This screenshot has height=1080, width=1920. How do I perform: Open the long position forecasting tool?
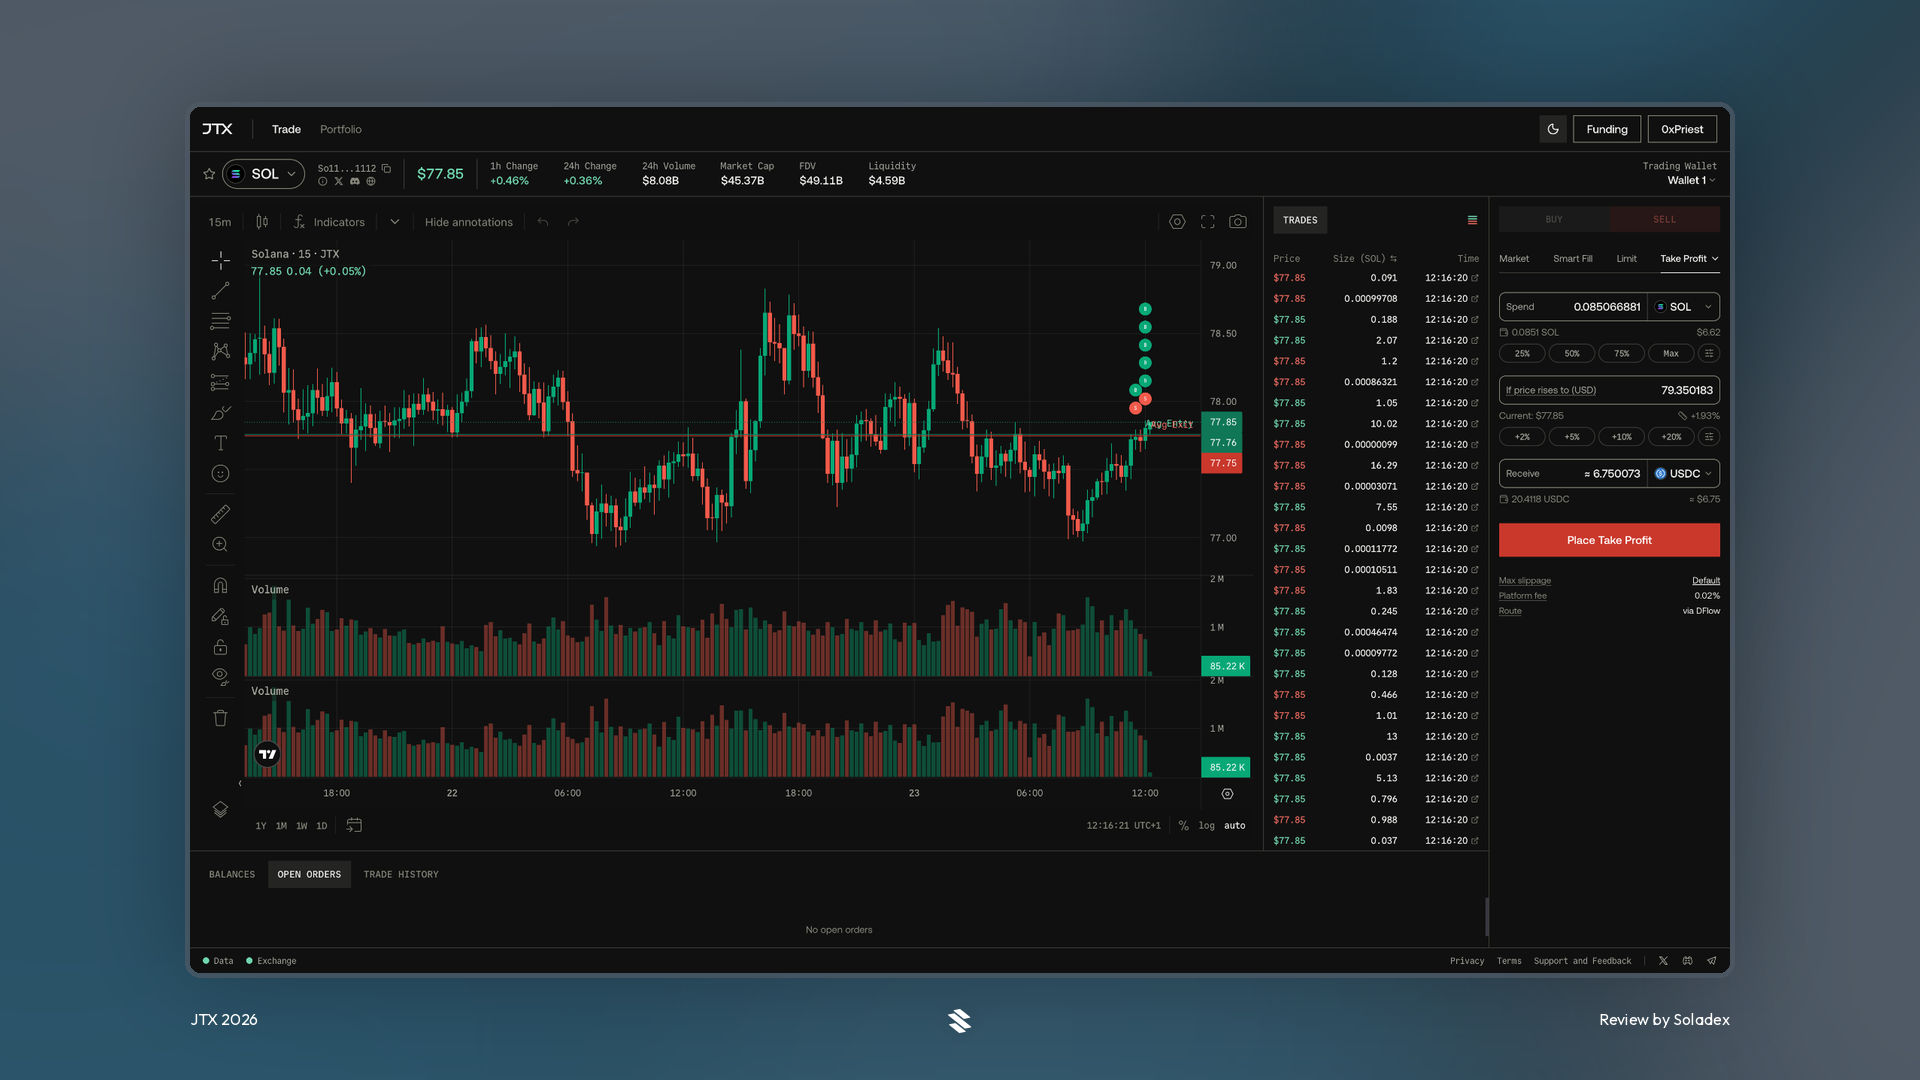click(x=220, y=382)
